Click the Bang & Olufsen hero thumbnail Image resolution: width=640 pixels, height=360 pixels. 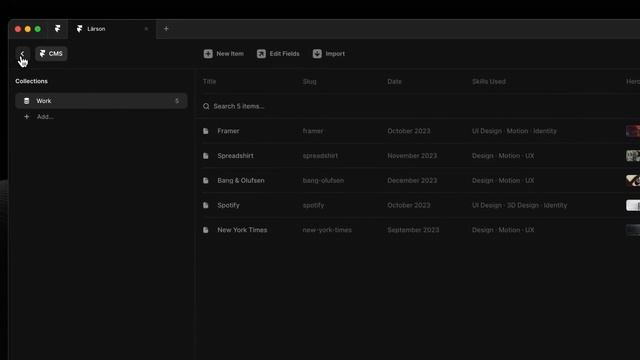click(633, 180)
